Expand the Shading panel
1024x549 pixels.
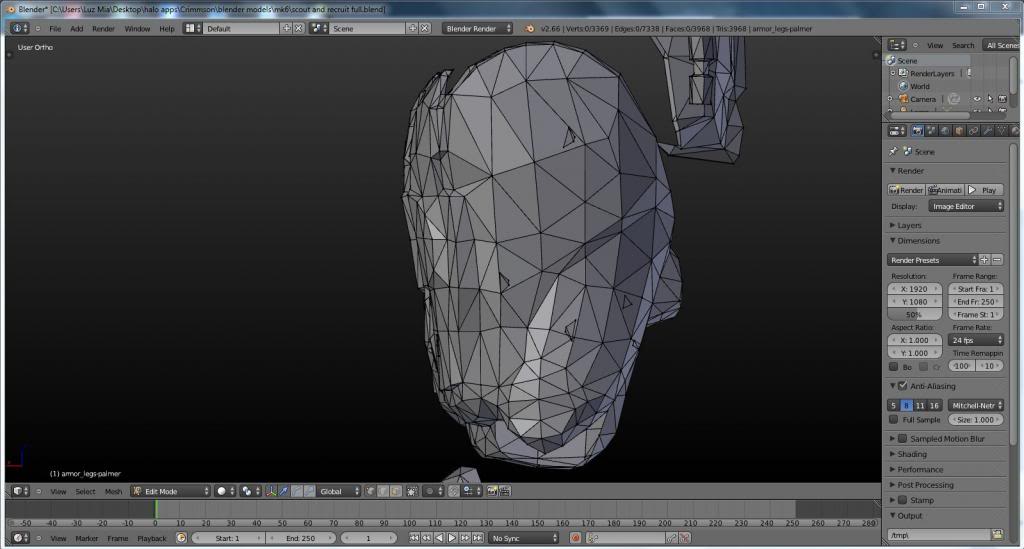pos(911,454)
